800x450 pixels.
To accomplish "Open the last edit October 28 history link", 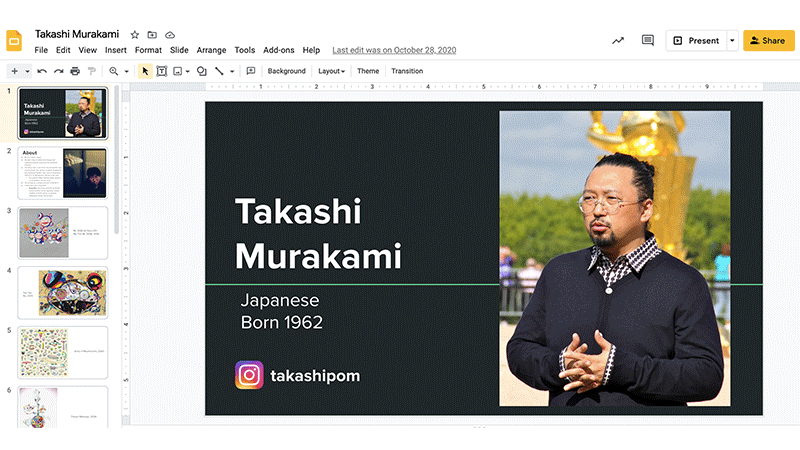I will pyautogui.click(x=394, y=50).
